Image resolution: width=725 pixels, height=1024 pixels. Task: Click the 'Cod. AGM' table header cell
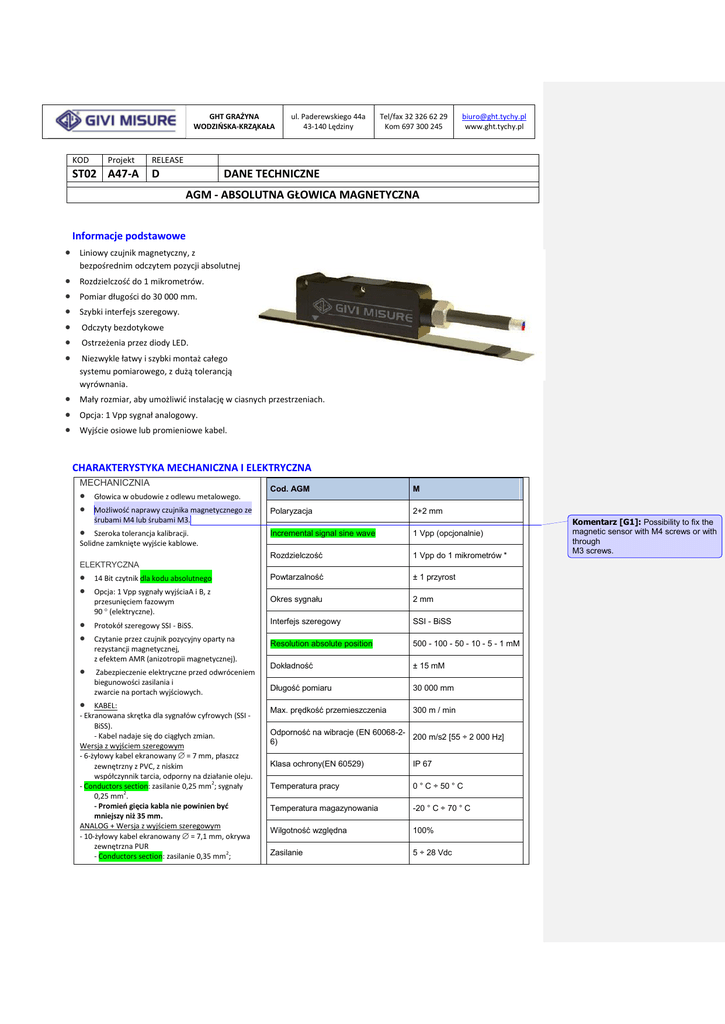(290, 488)
